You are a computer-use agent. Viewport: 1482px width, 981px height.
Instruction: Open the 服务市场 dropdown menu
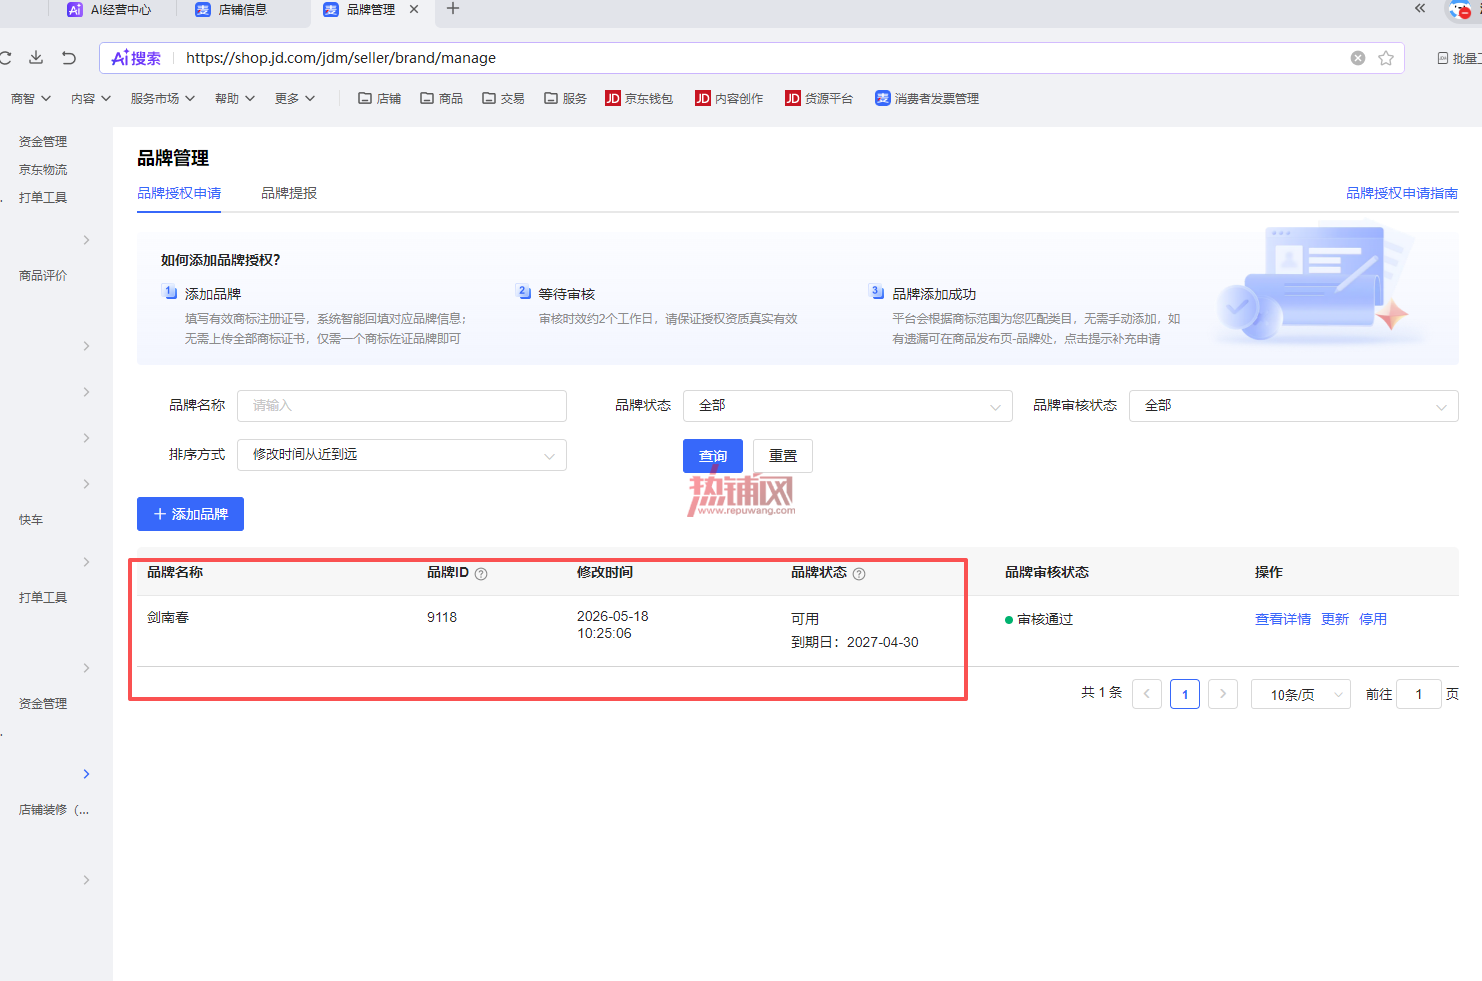coord(163,98)
